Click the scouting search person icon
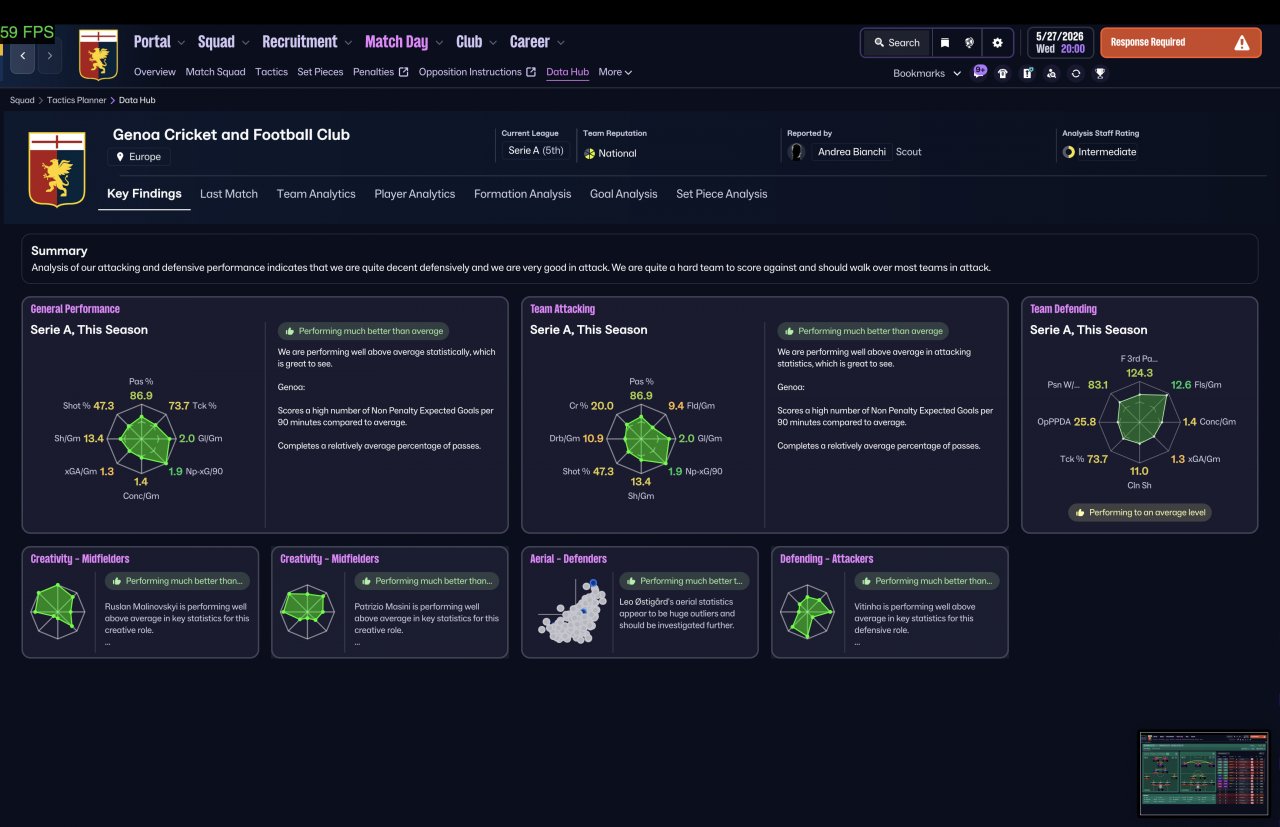Viewport: 1280px width, 827px height. [1051, 73]
